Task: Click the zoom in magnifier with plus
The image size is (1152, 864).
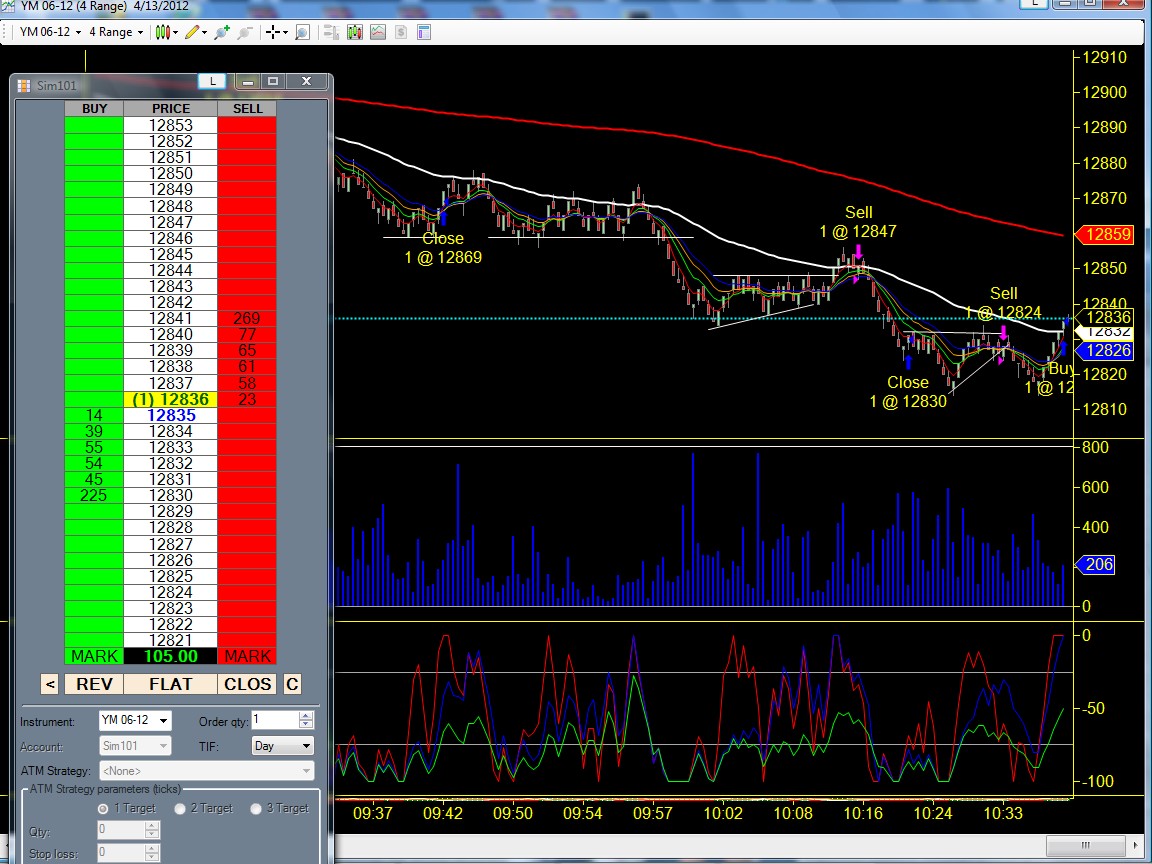Action: pos(222,32)
